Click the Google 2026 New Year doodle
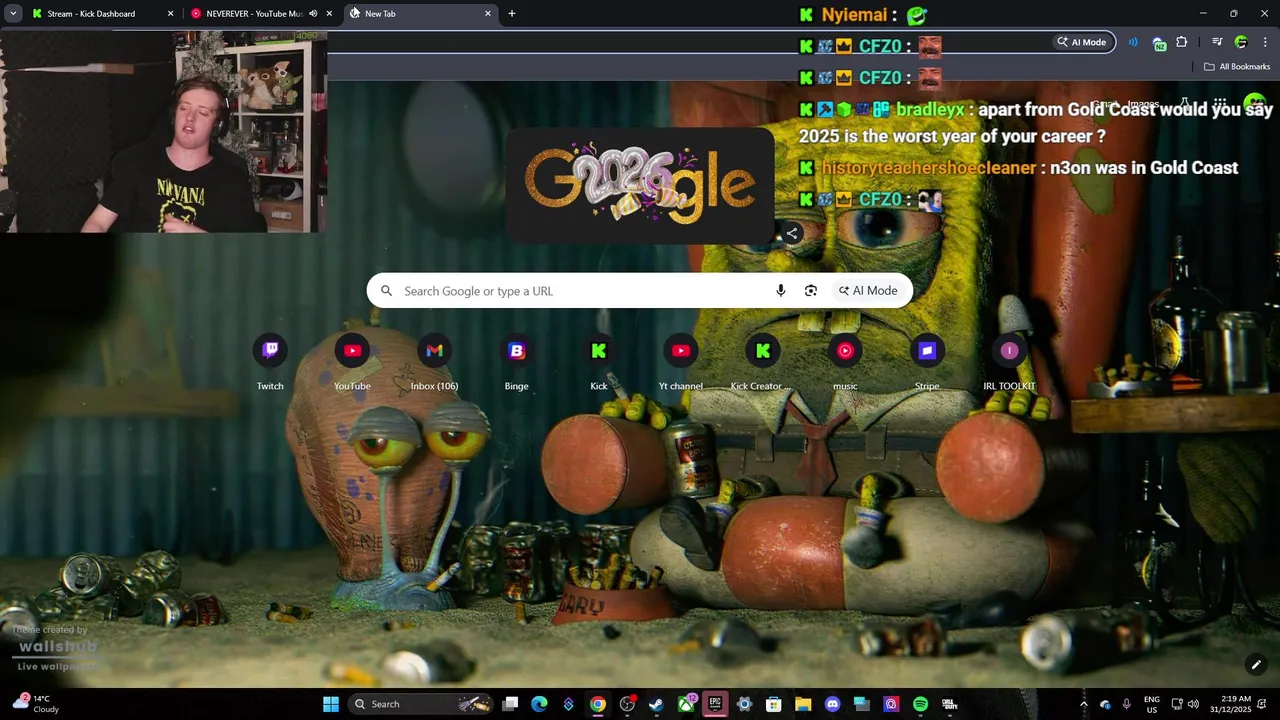Screen dimensions: 1280x720 tap(640, 185)
